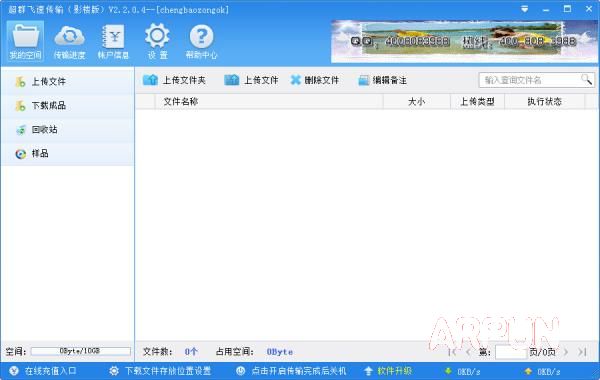This screenshot has height=380, width=600.
Task: Maximize the application window
Action: [x=567, y=9]
